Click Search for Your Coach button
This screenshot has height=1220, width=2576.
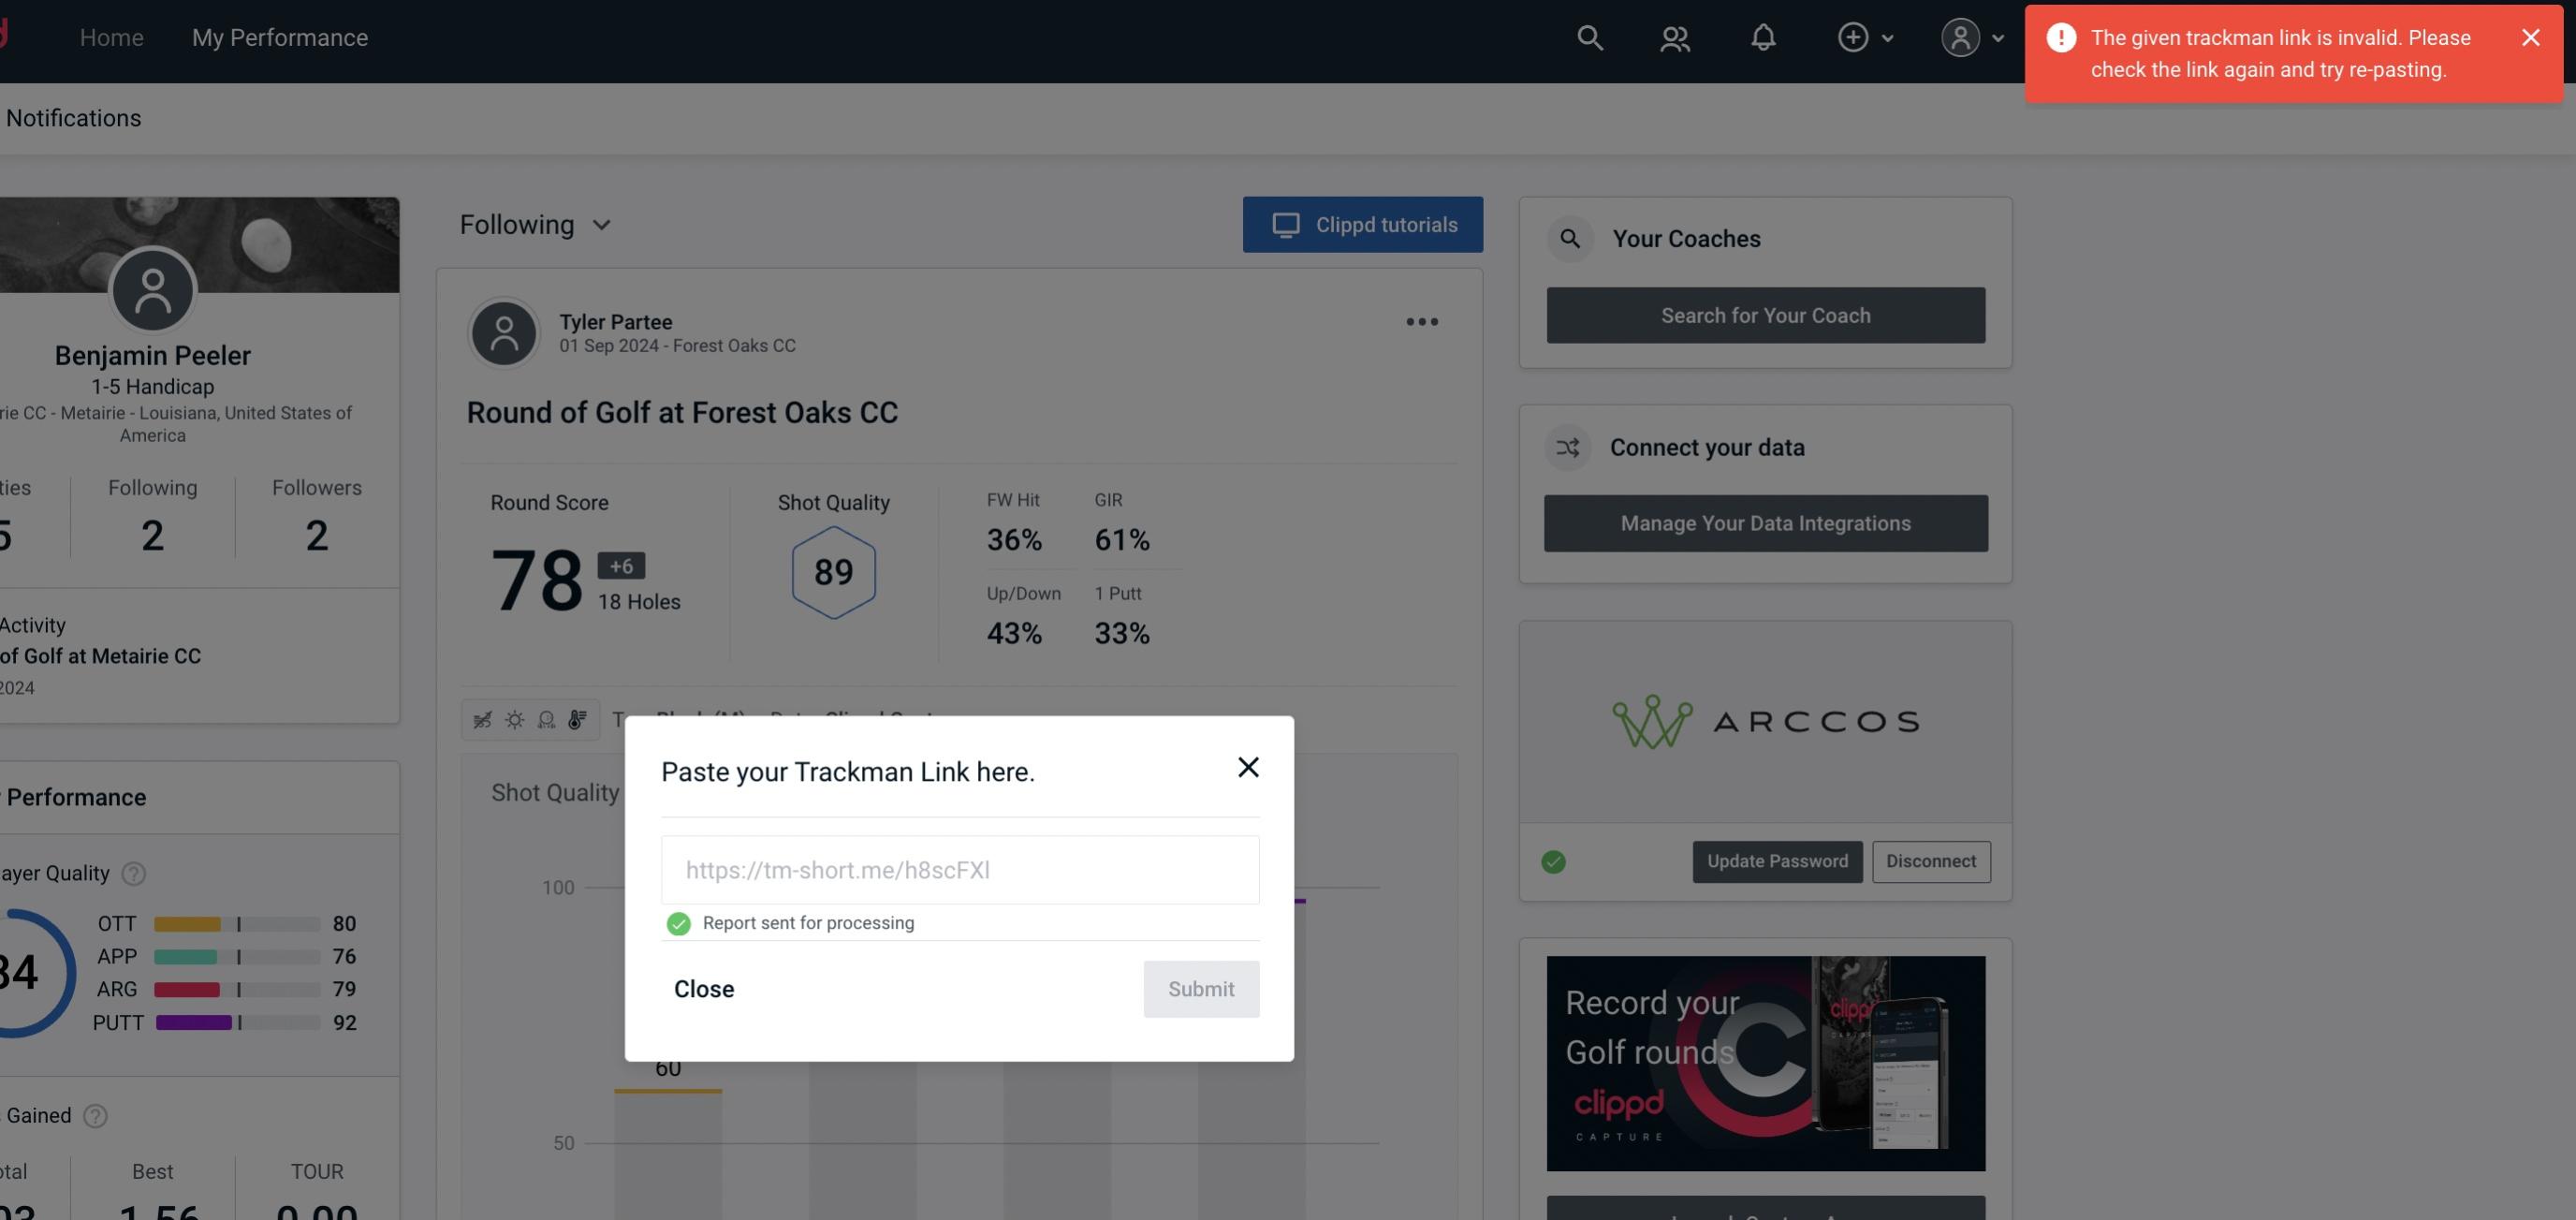coord(1766,314)
